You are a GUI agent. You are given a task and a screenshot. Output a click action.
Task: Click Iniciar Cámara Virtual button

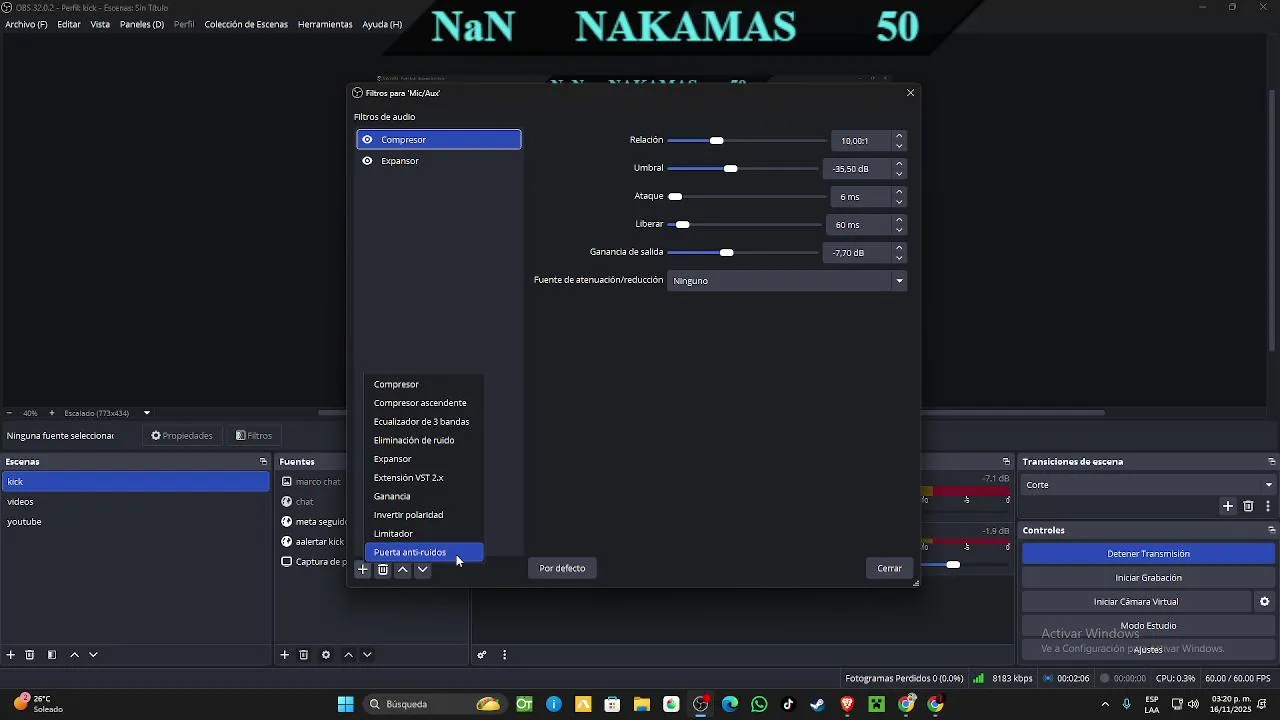tap(1136, 602)
